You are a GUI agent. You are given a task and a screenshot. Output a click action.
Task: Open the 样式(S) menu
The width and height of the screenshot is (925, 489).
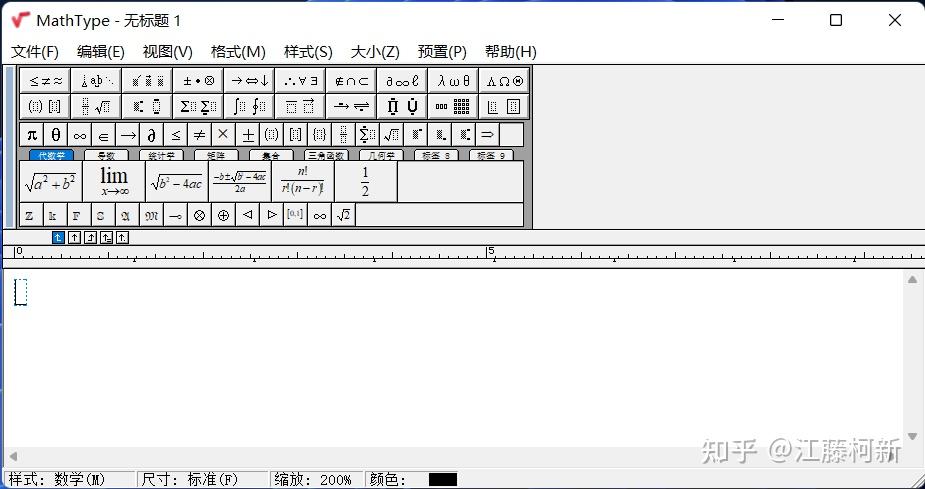pos(308,52)
